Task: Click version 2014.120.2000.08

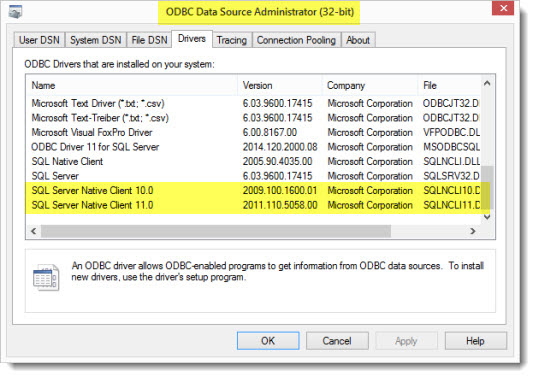Action: coord(280,147)
